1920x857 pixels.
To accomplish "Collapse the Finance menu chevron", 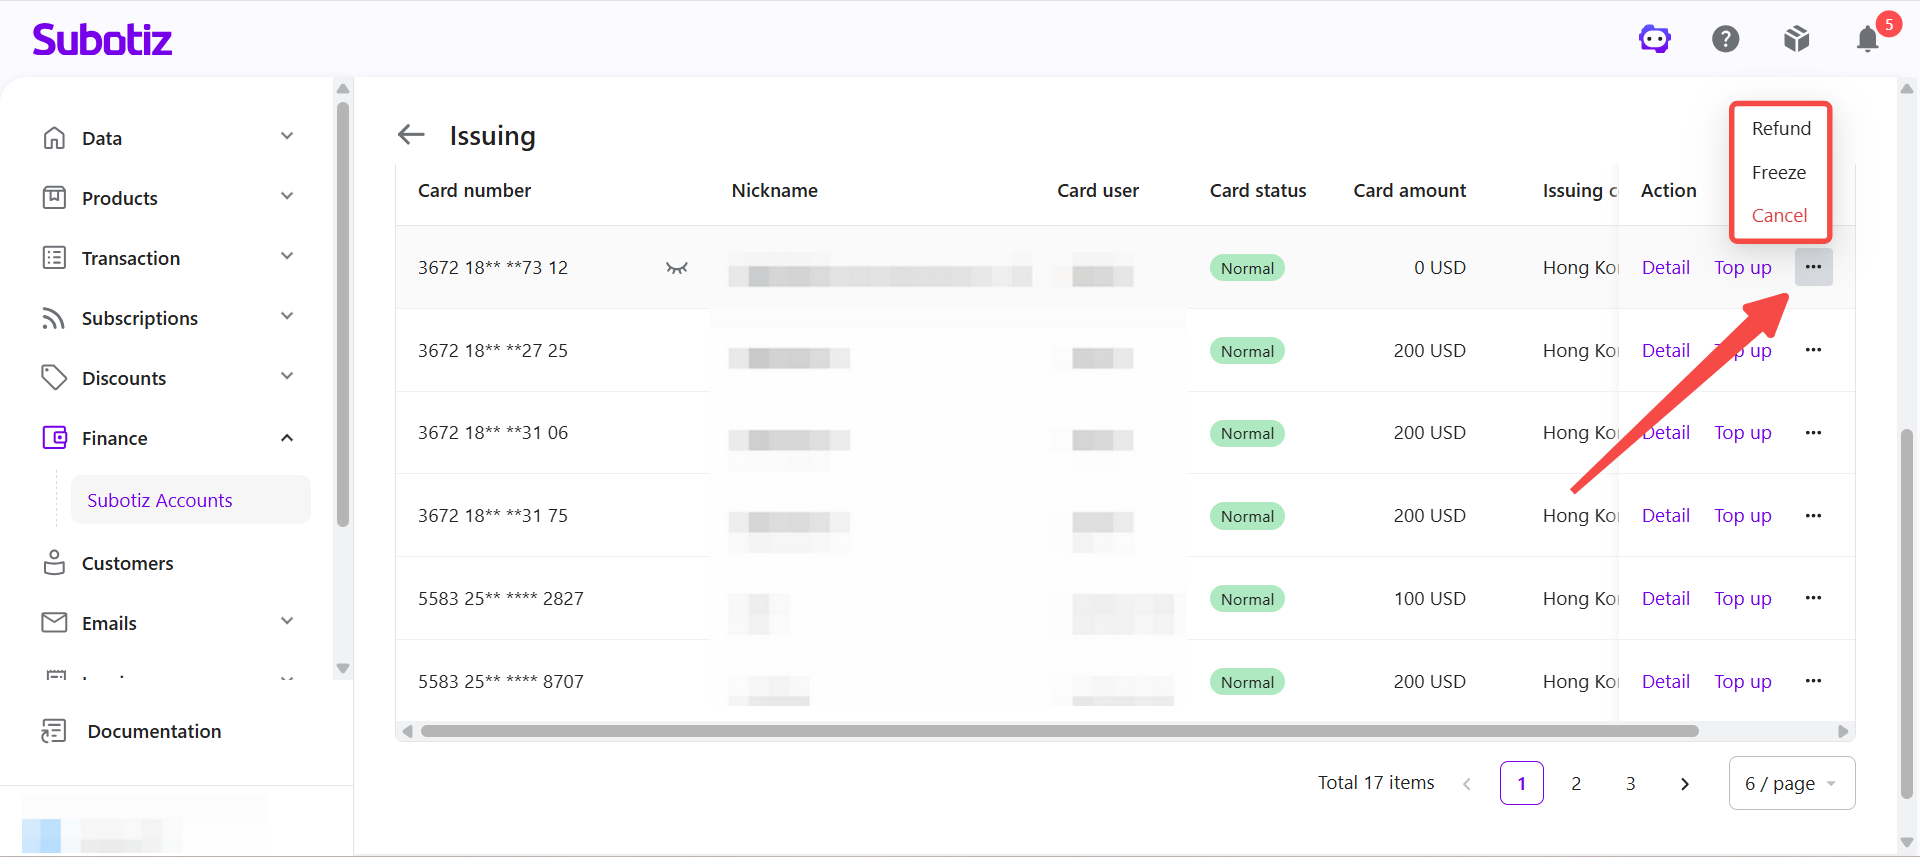I will (x=287, y=438).
